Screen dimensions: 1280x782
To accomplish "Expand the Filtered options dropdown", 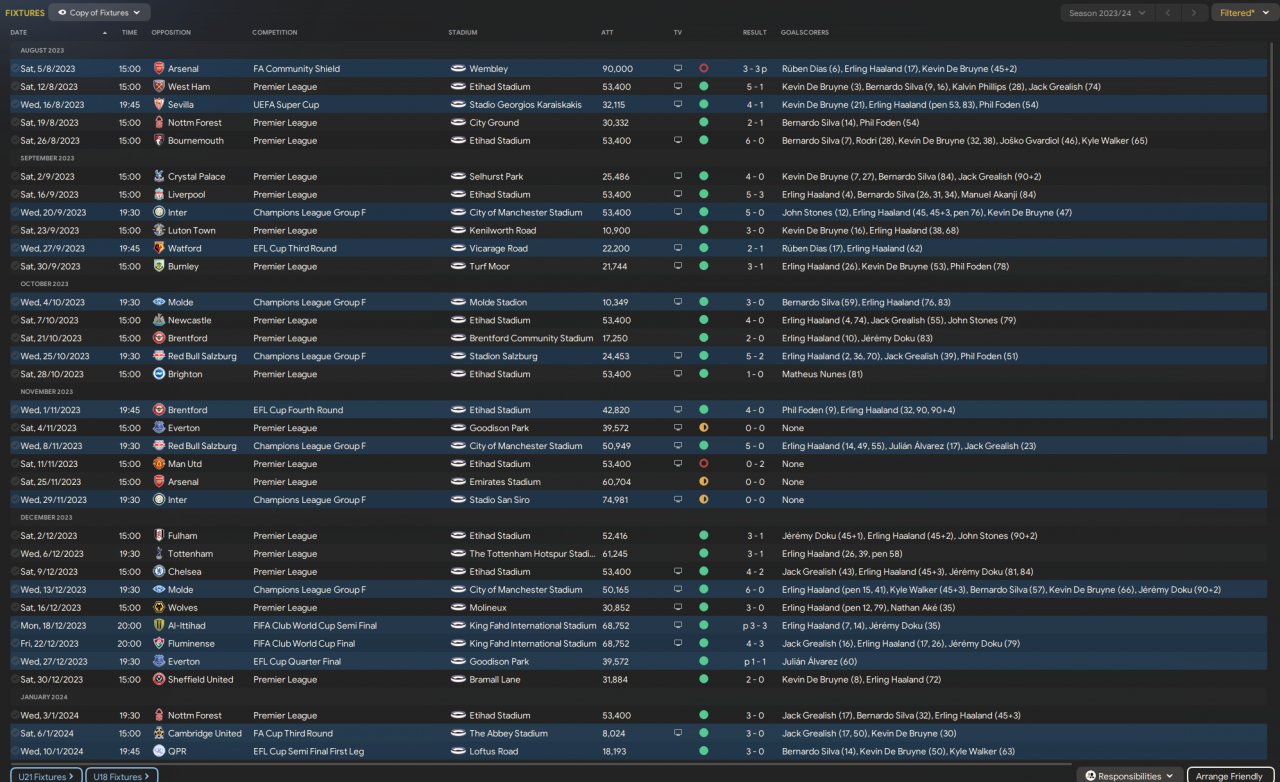I will click(x=1243, y=13).
